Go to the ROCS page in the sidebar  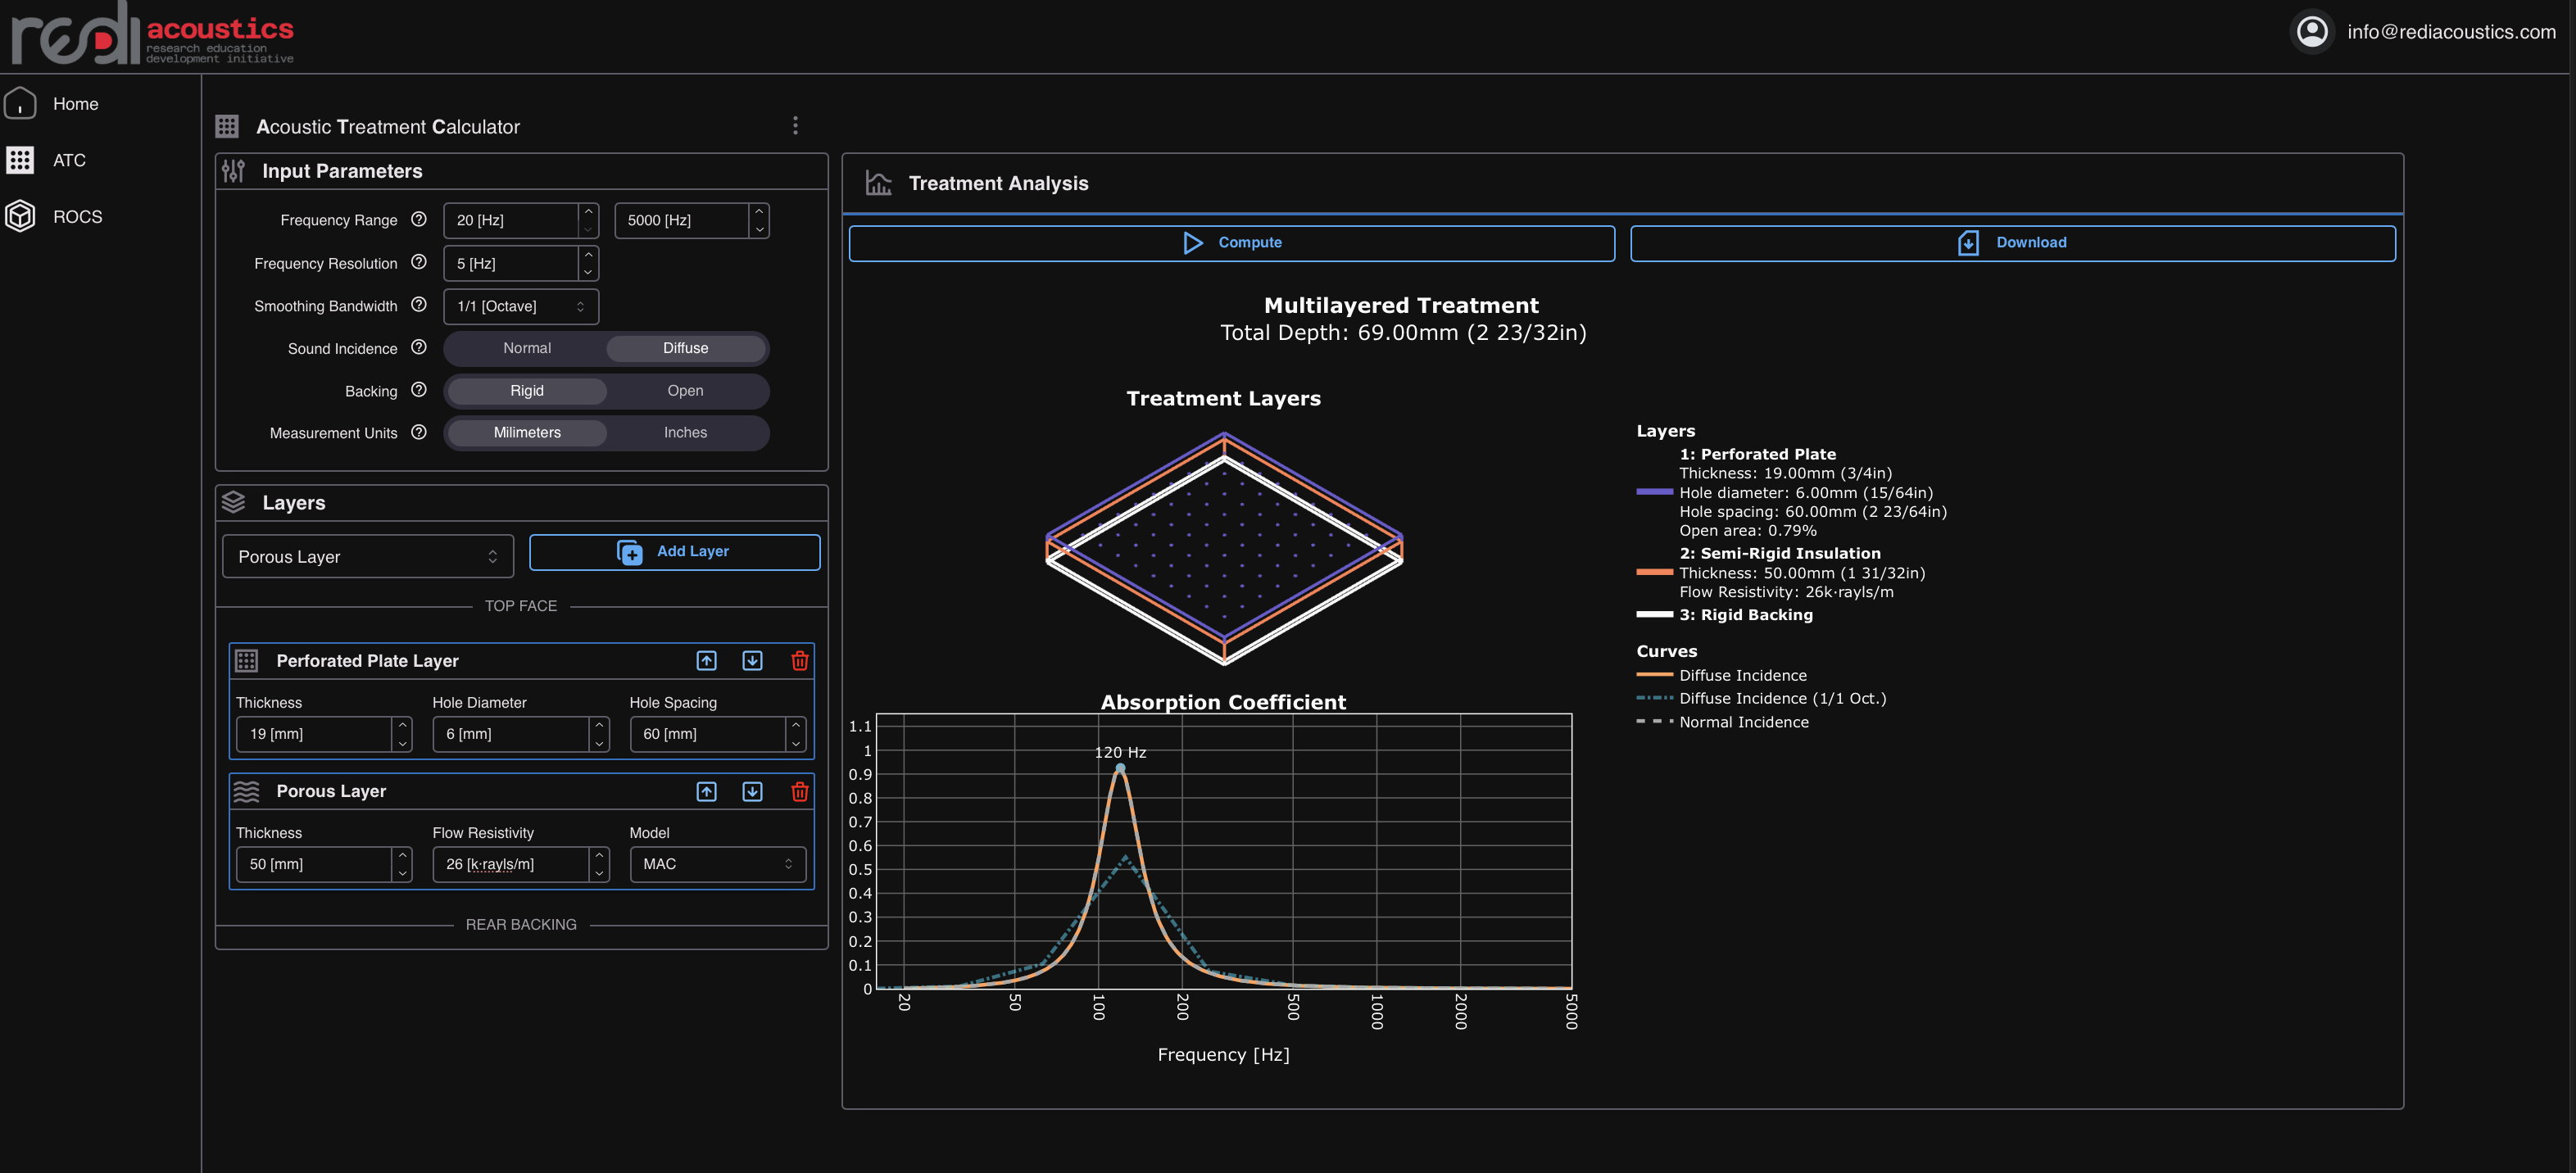(x=77, y=217)
